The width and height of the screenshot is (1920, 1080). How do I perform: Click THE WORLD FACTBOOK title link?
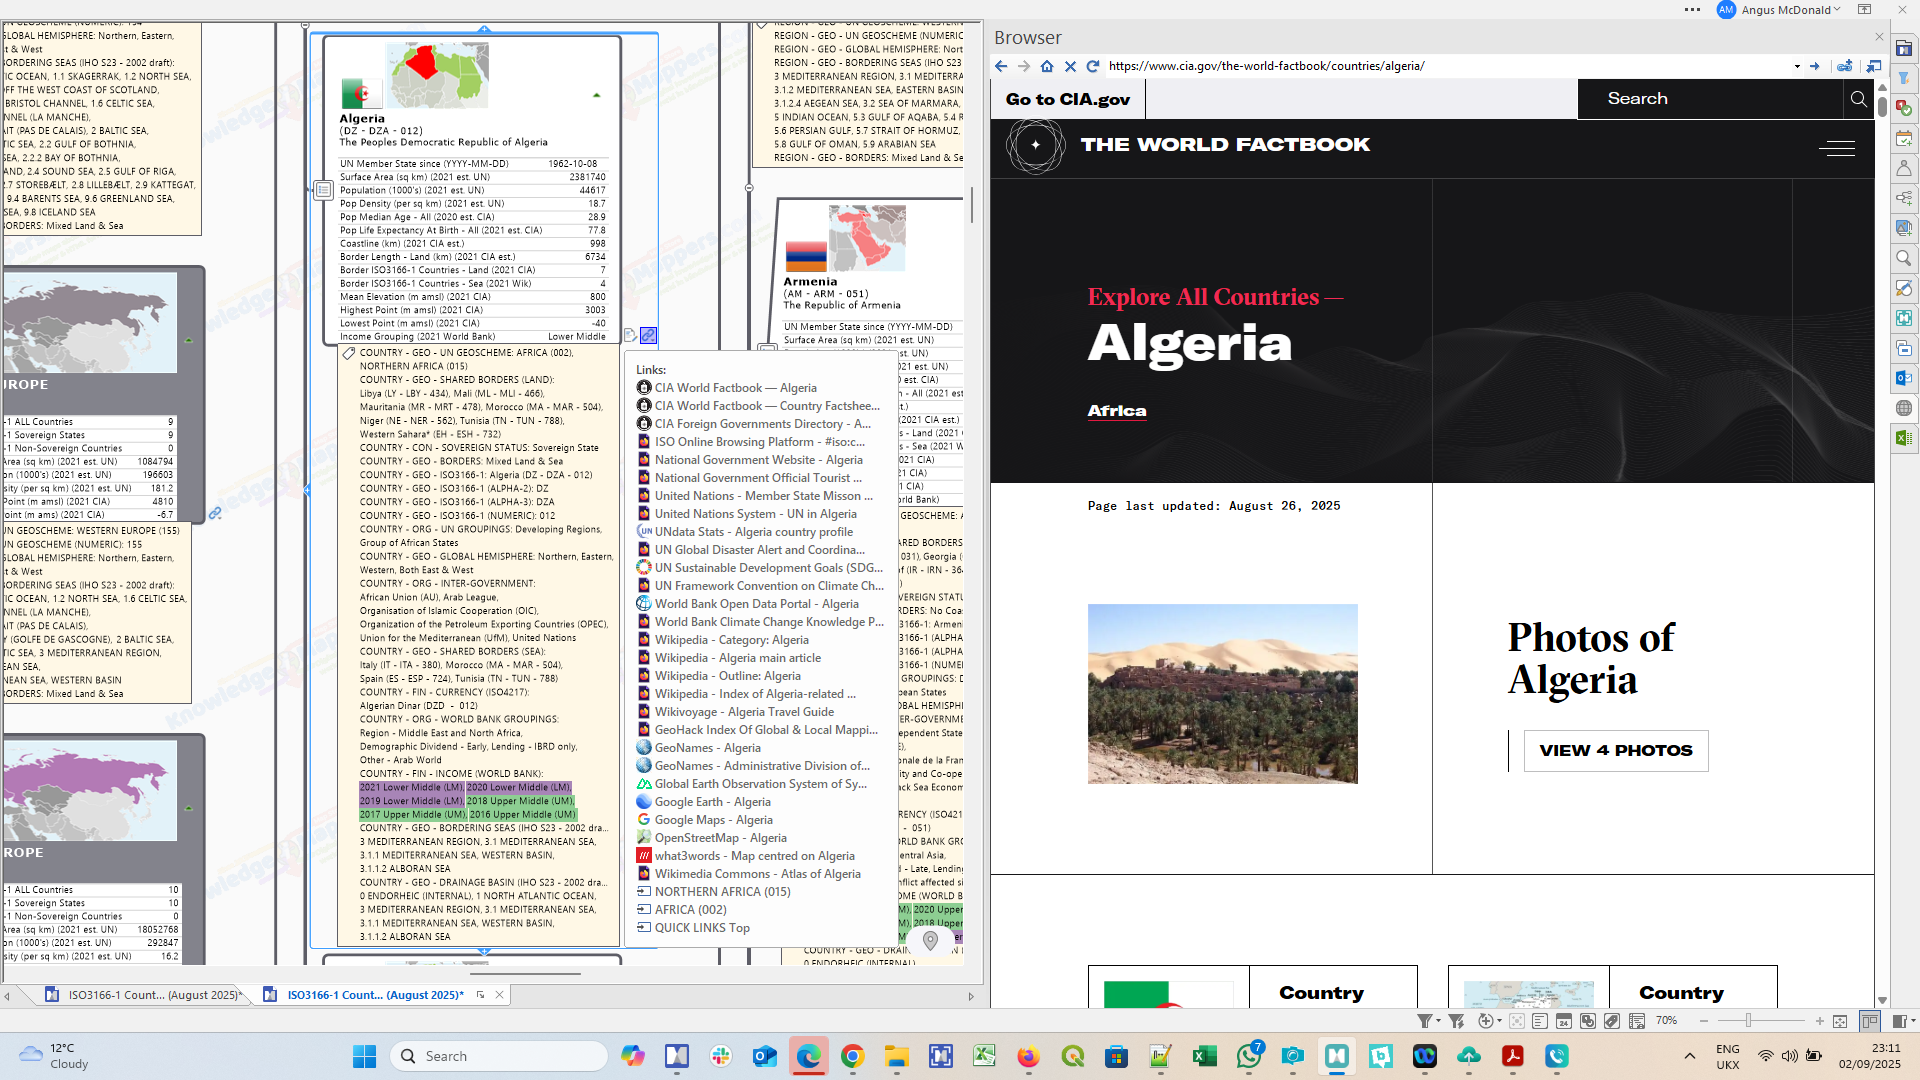(1225, 145)
